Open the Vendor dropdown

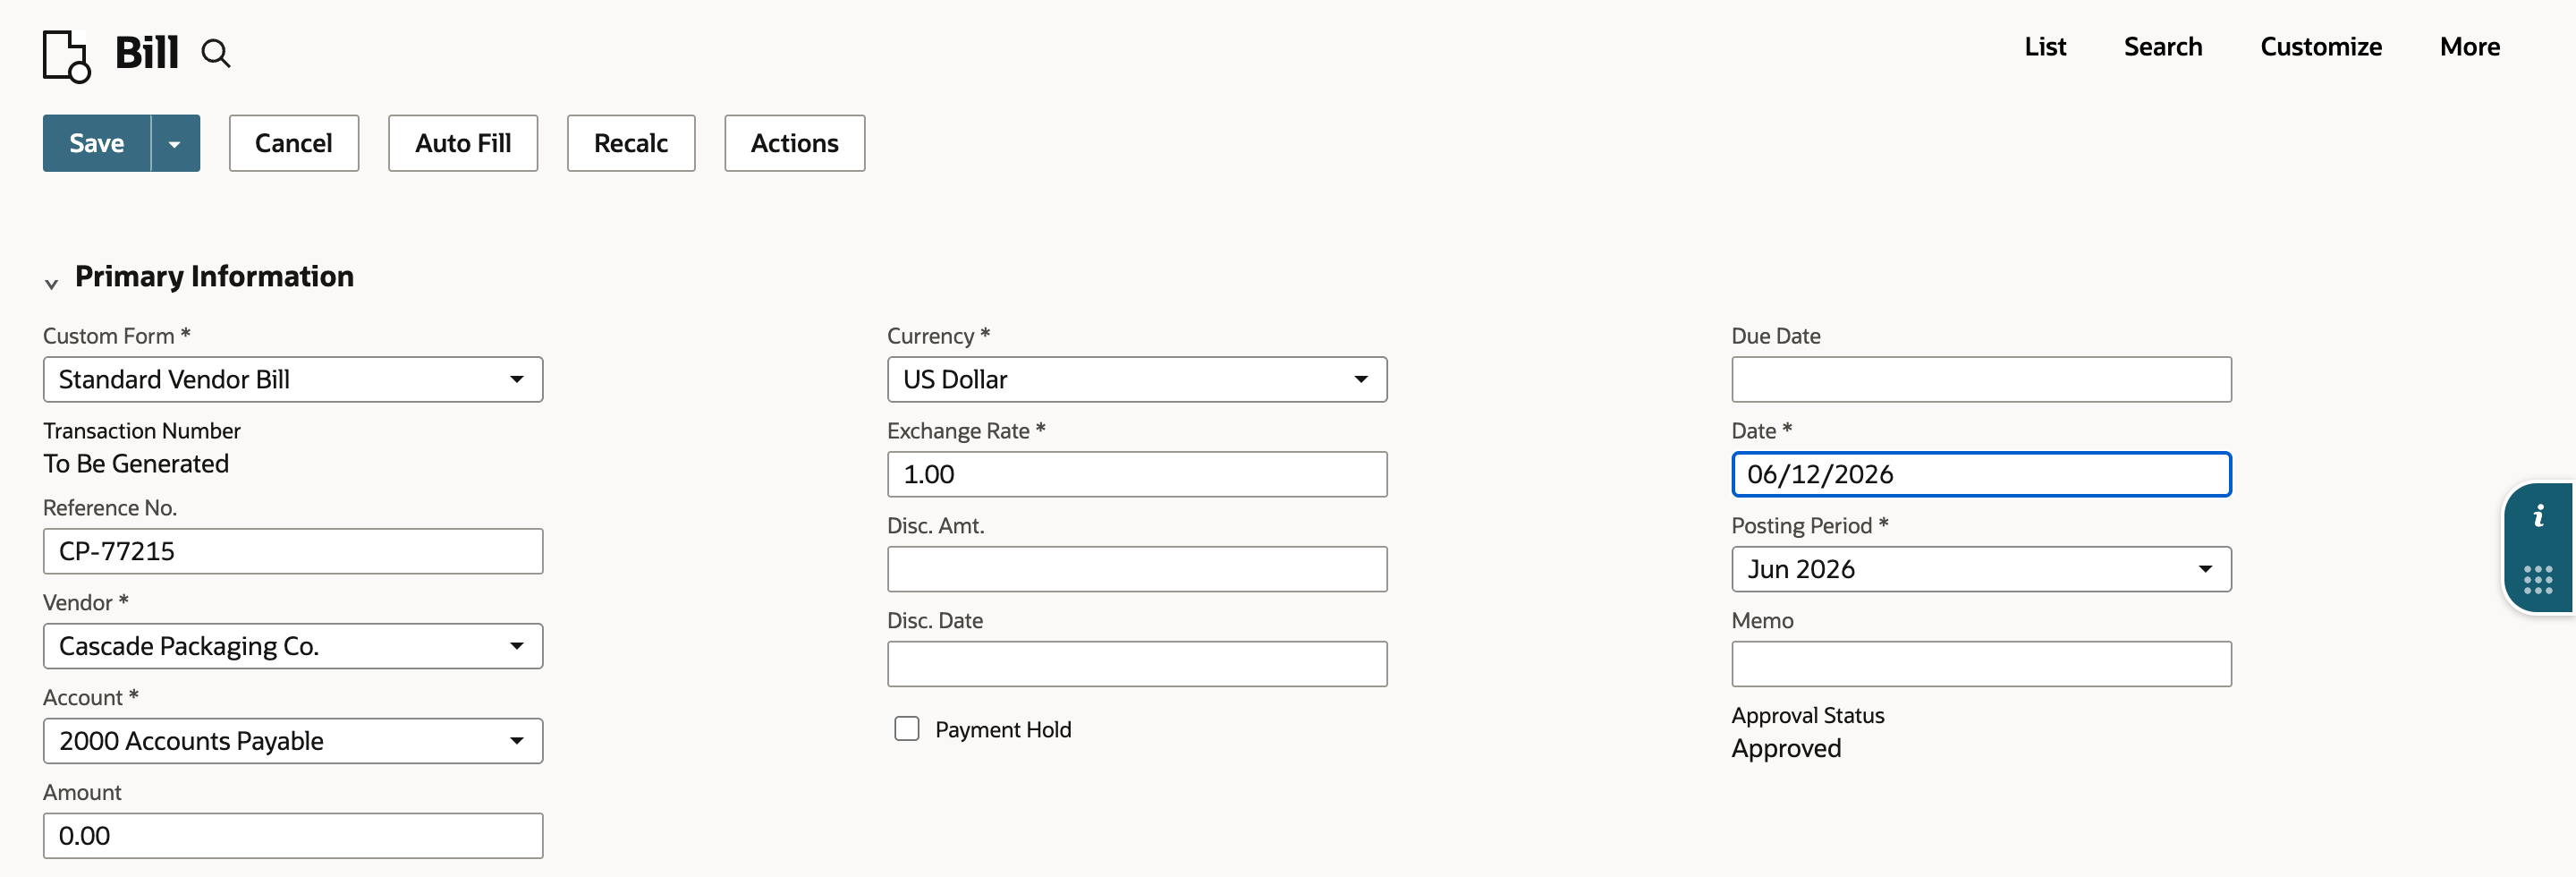[293, 646]
